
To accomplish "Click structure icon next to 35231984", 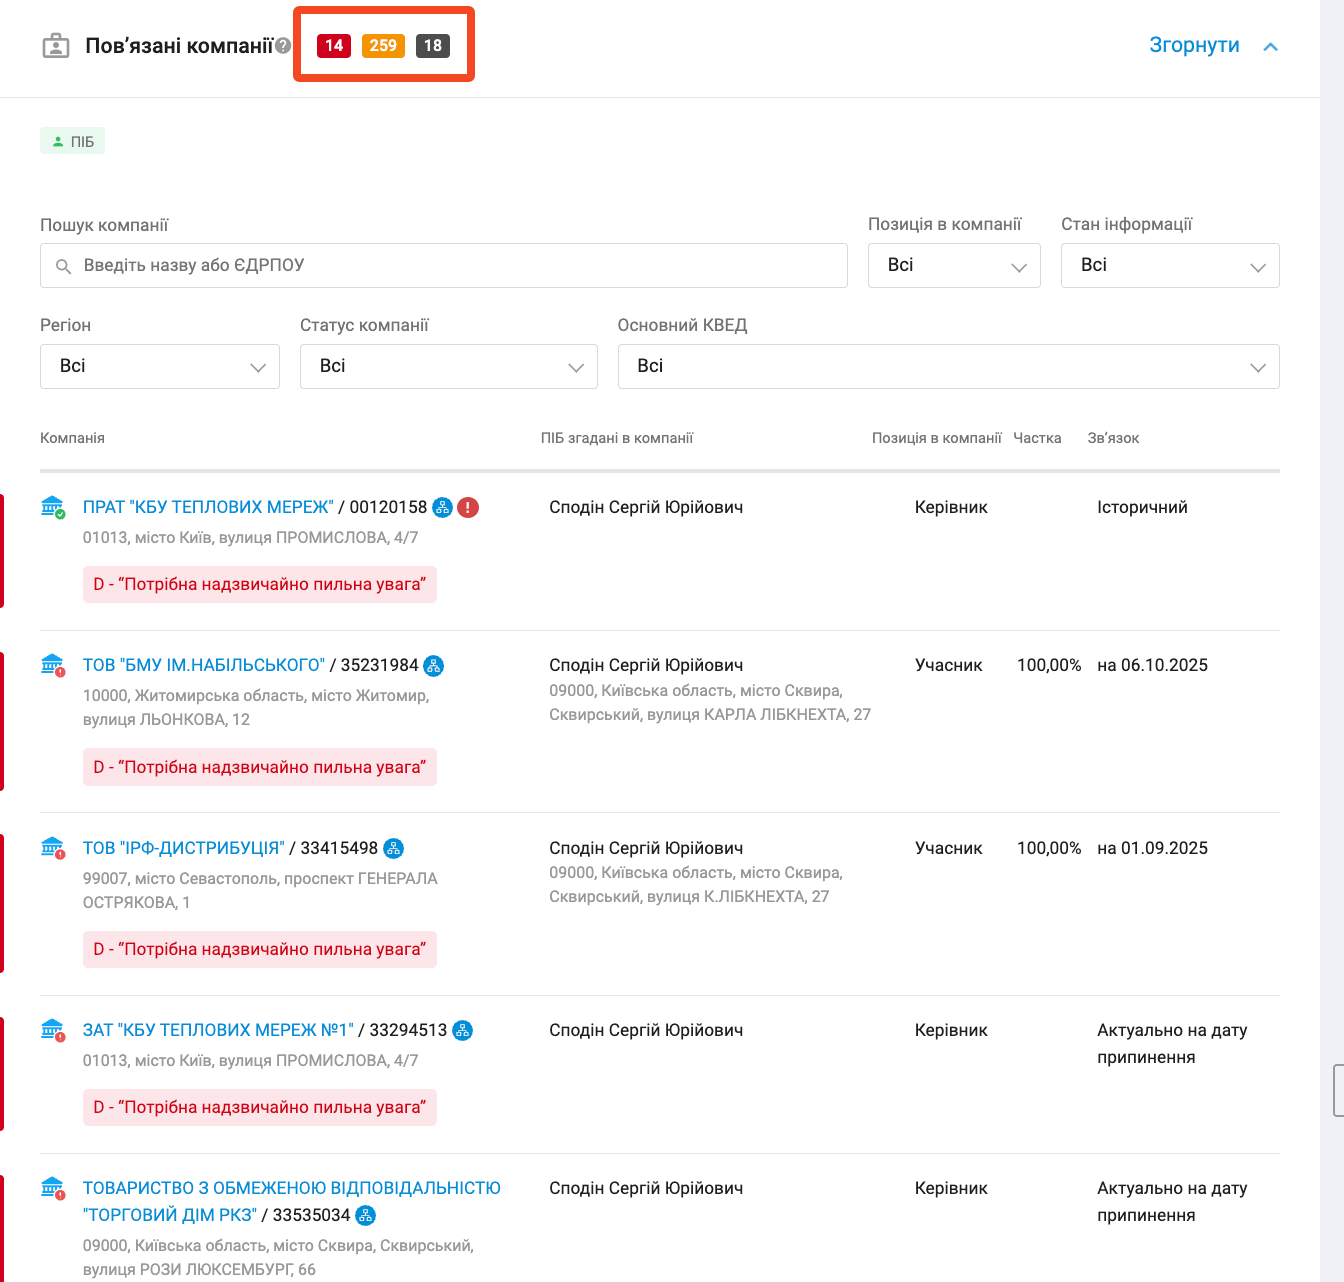I will coord(433,666).
